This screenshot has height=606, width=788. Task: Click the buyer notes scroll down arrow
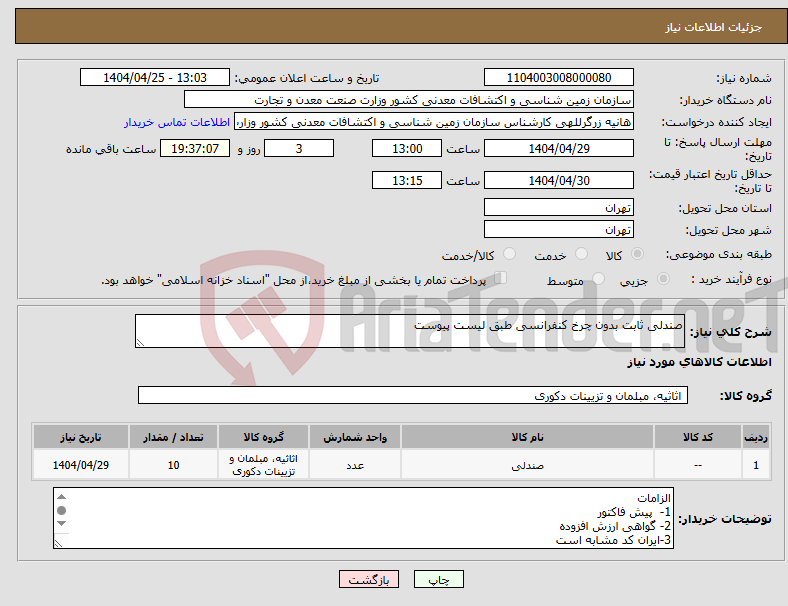[x=61, y=524]
